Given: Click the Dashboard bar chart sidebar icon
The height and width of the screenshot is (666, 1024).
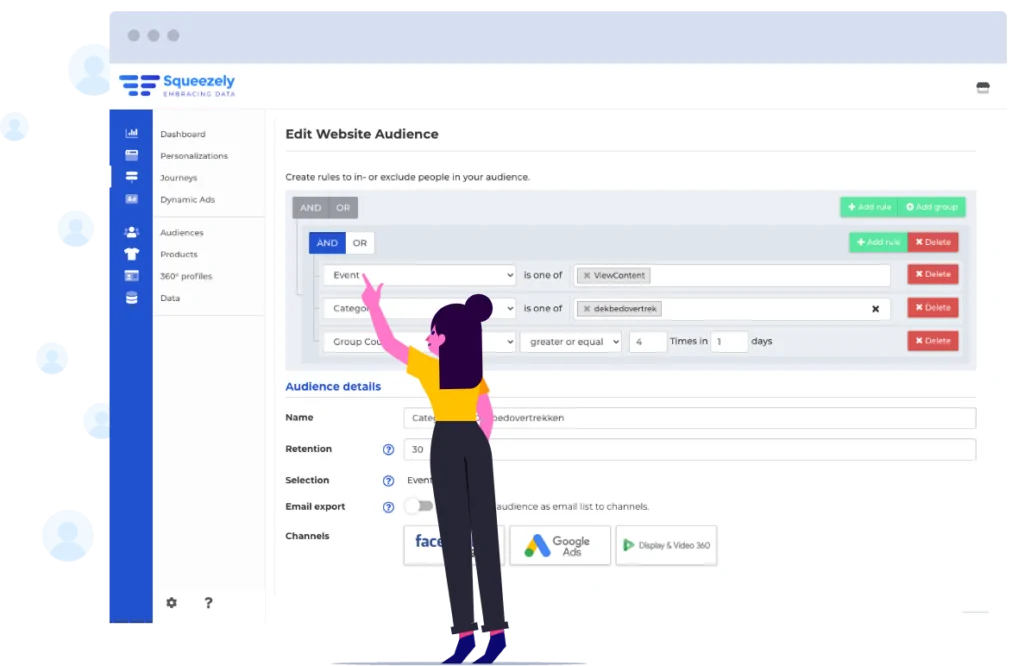Looking at the screenshot, I should tap(131, 134).
